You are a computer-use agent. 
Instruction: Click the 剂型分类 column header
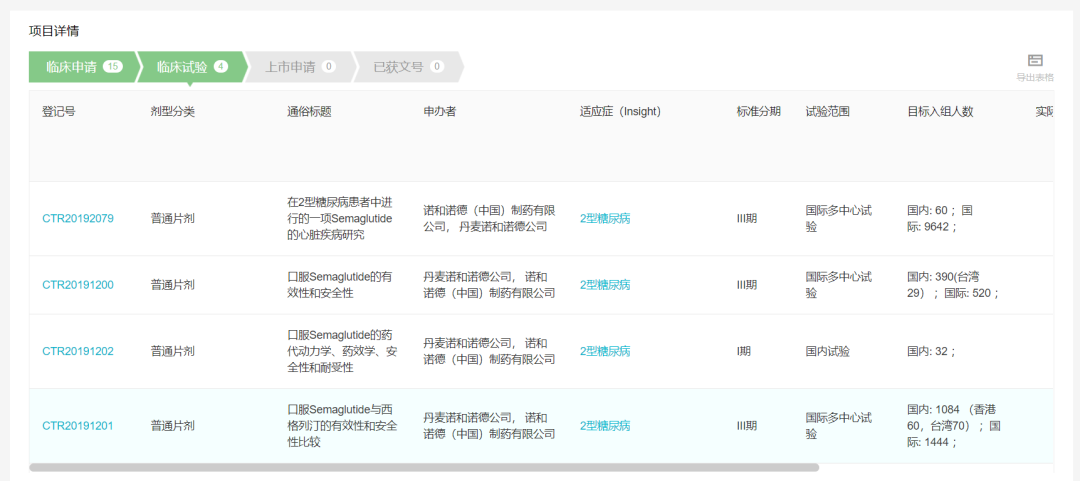[x=173, y=112]
